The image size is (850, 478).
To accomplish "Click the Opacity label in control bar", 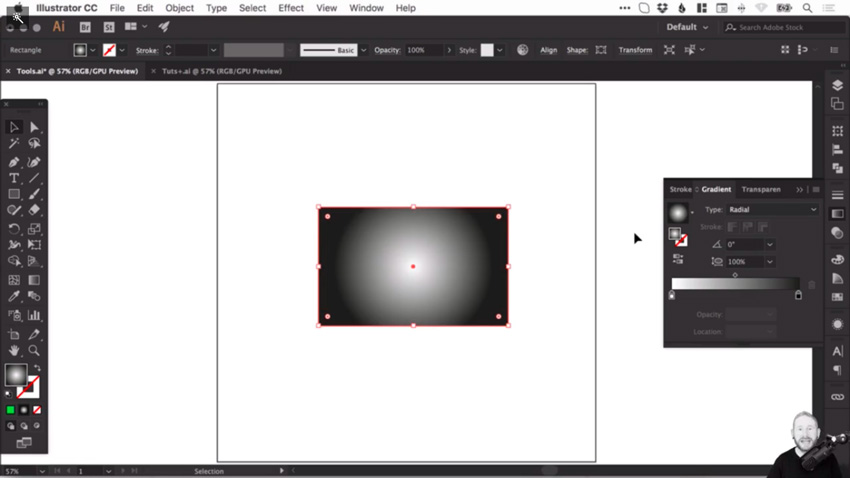I will click(387, 50).
